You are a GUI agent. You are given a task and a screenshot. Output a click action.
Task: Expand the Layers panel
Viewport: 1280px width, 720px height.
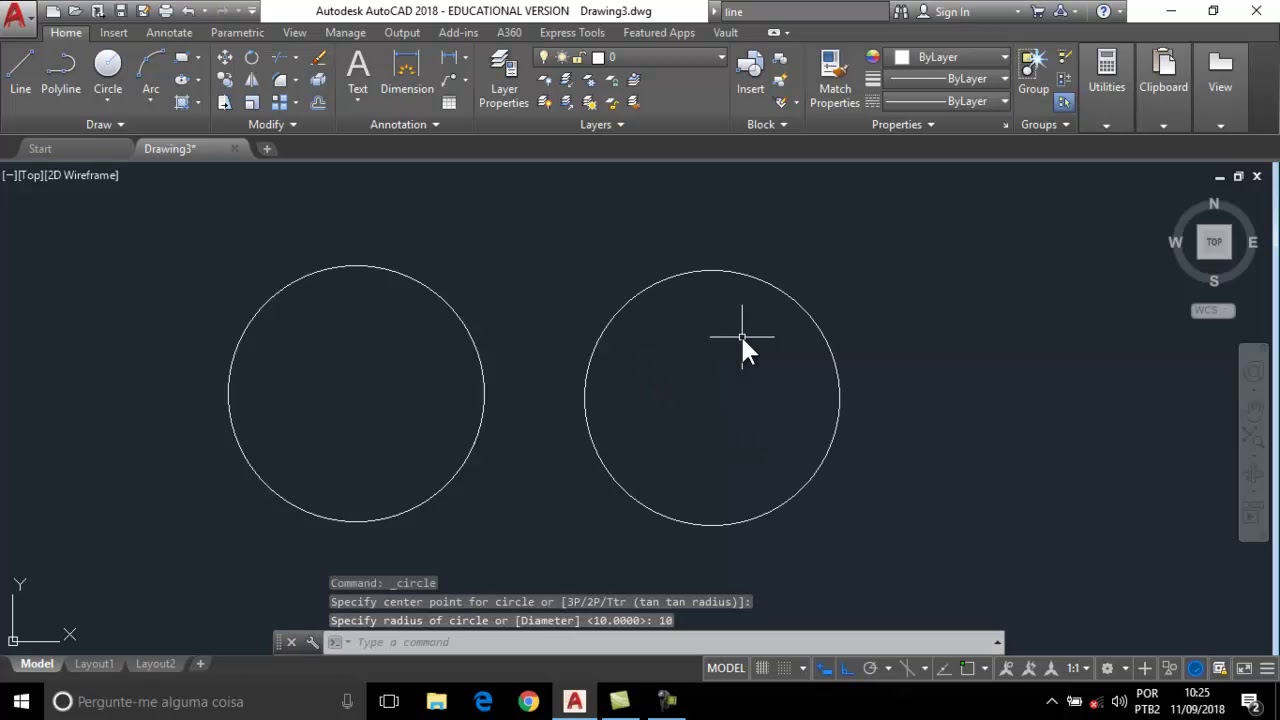point(602,125)
